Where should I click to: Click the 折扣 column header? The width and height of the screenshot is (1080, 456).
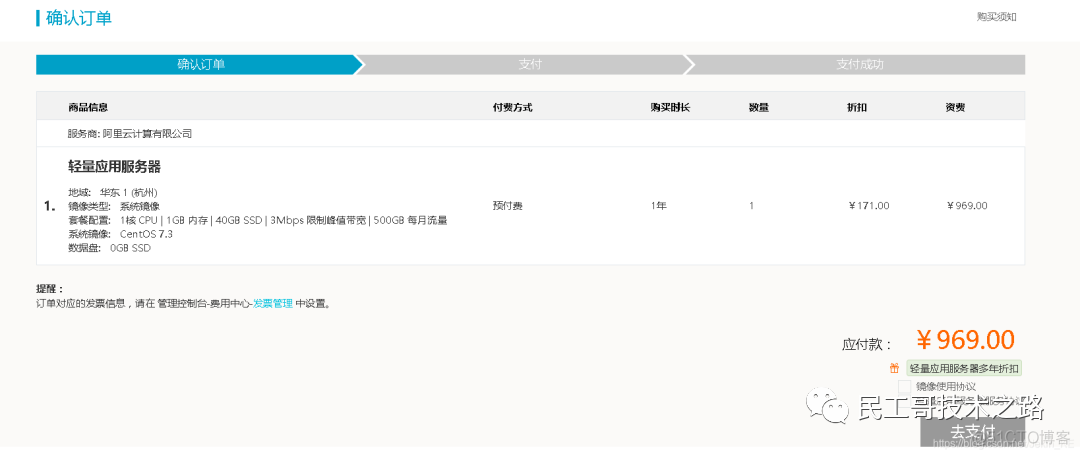point(857,107)
